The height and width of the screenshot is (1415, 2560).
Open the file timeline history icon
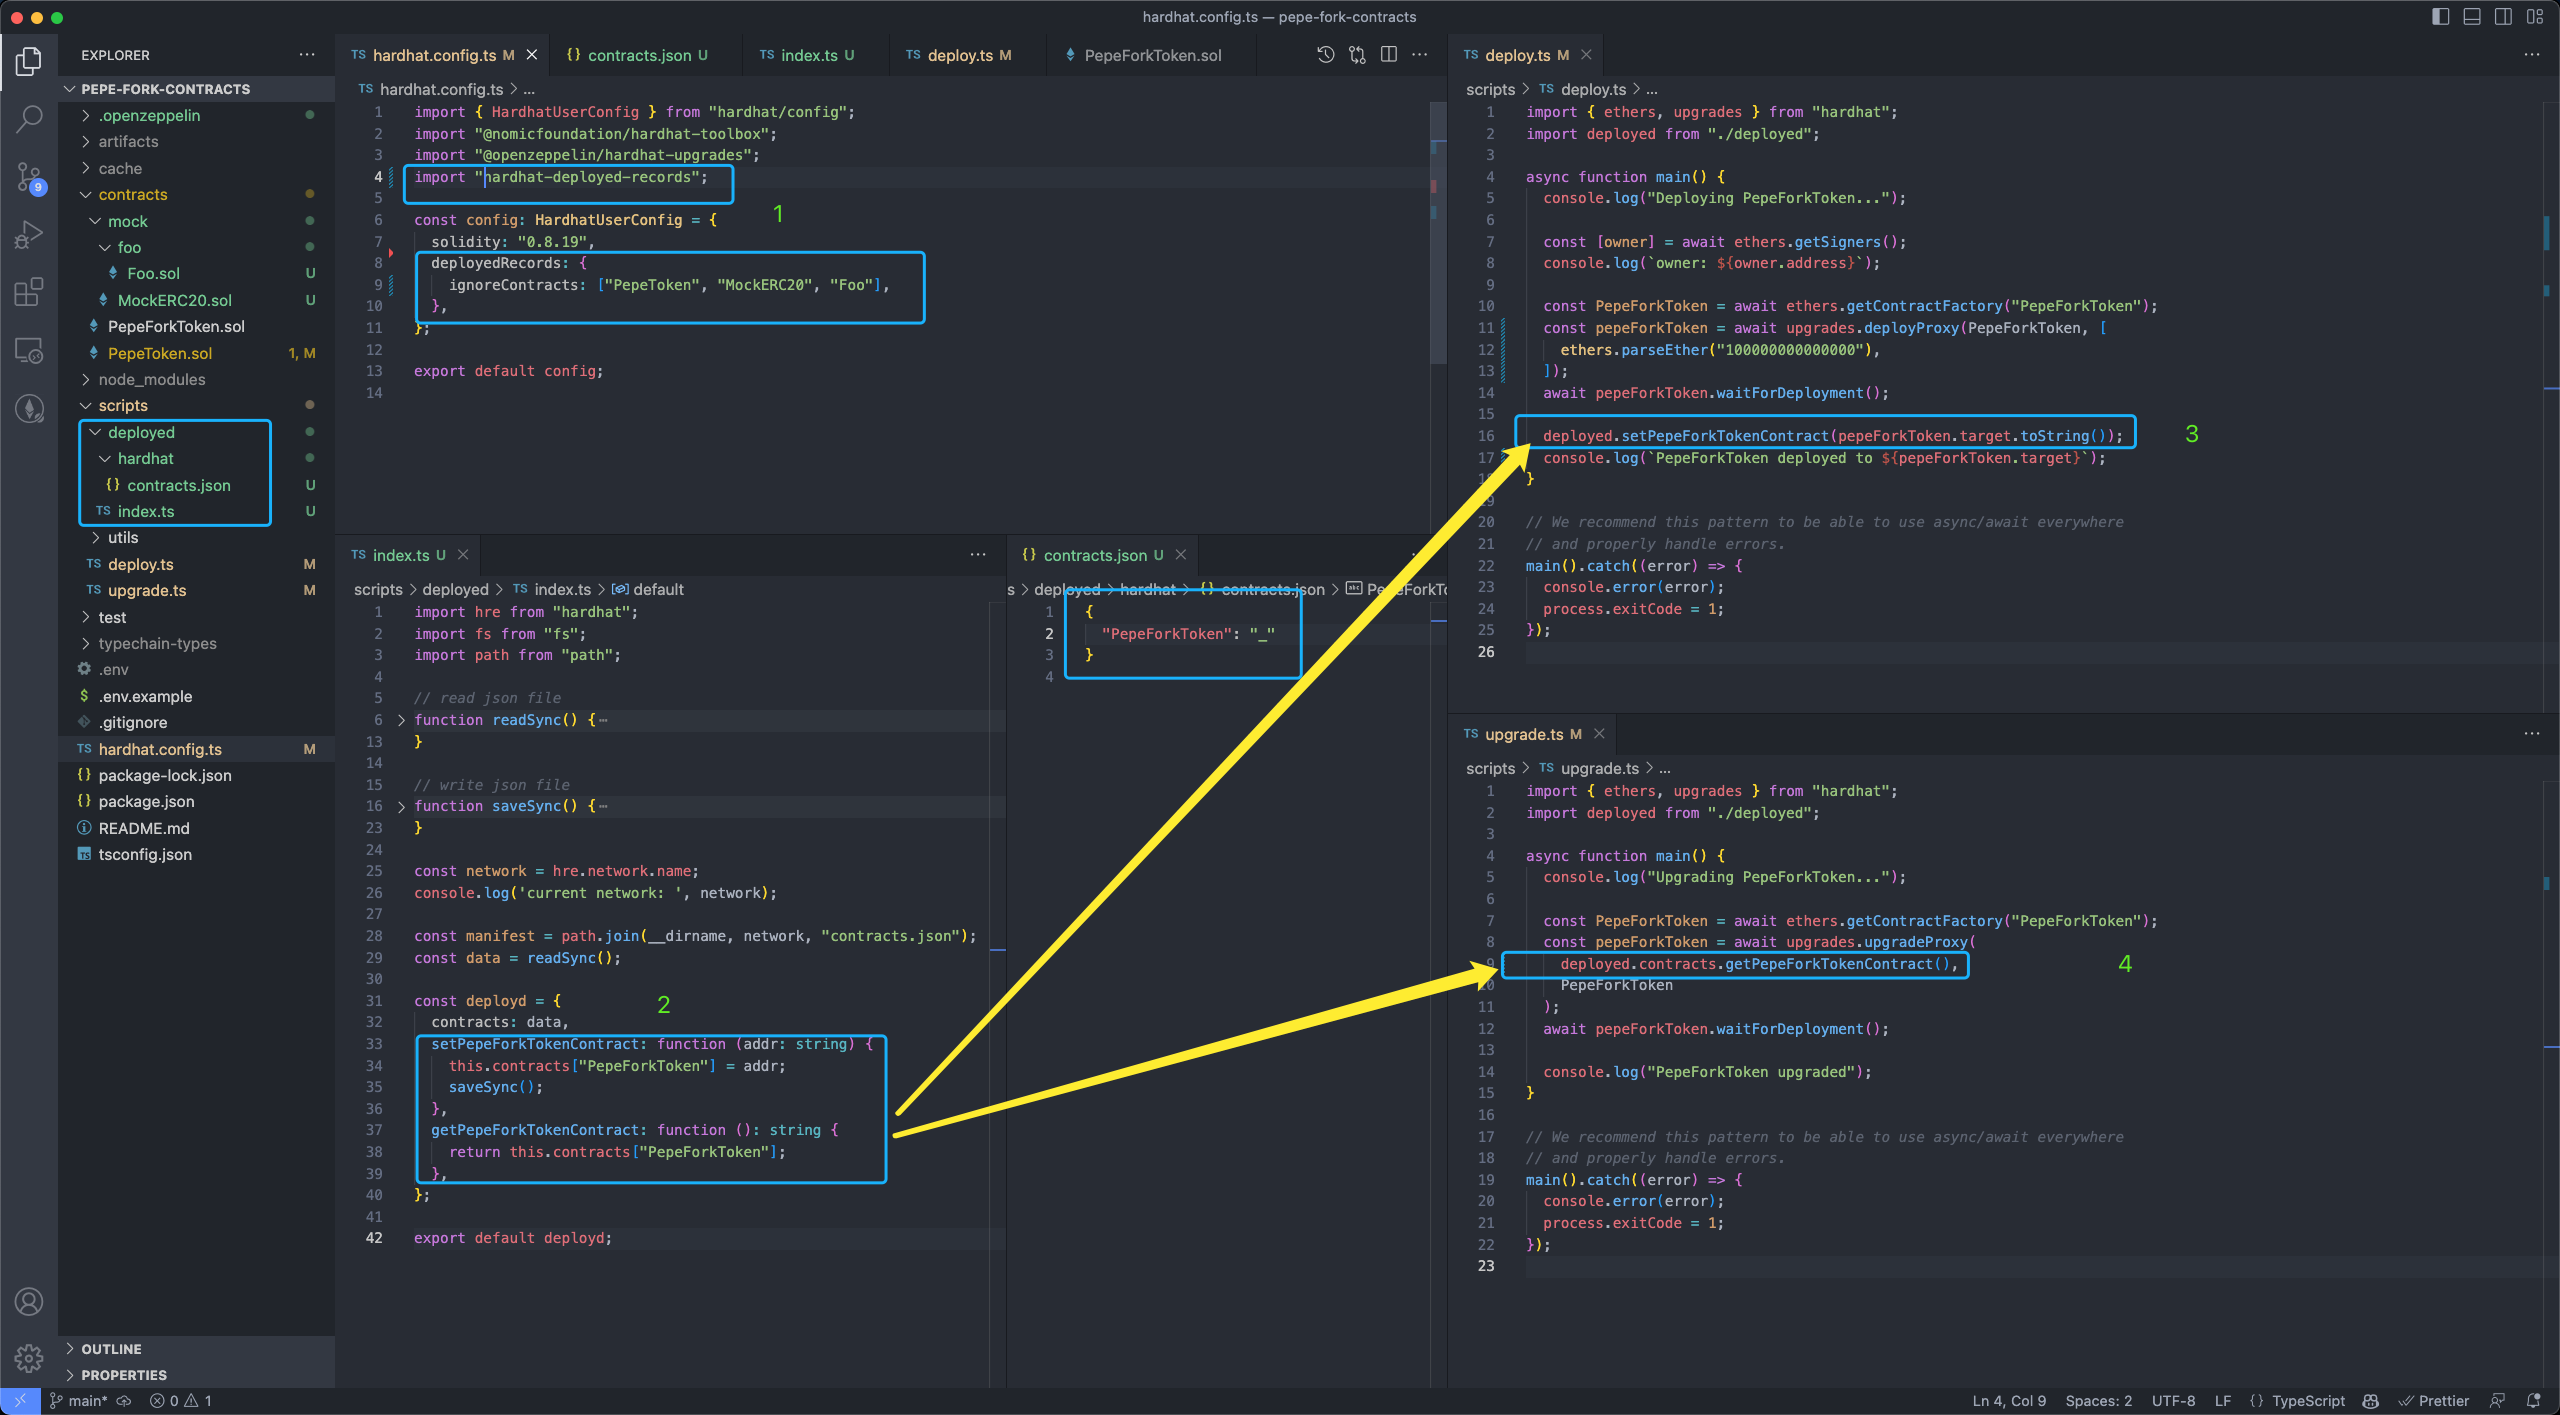1325,55
